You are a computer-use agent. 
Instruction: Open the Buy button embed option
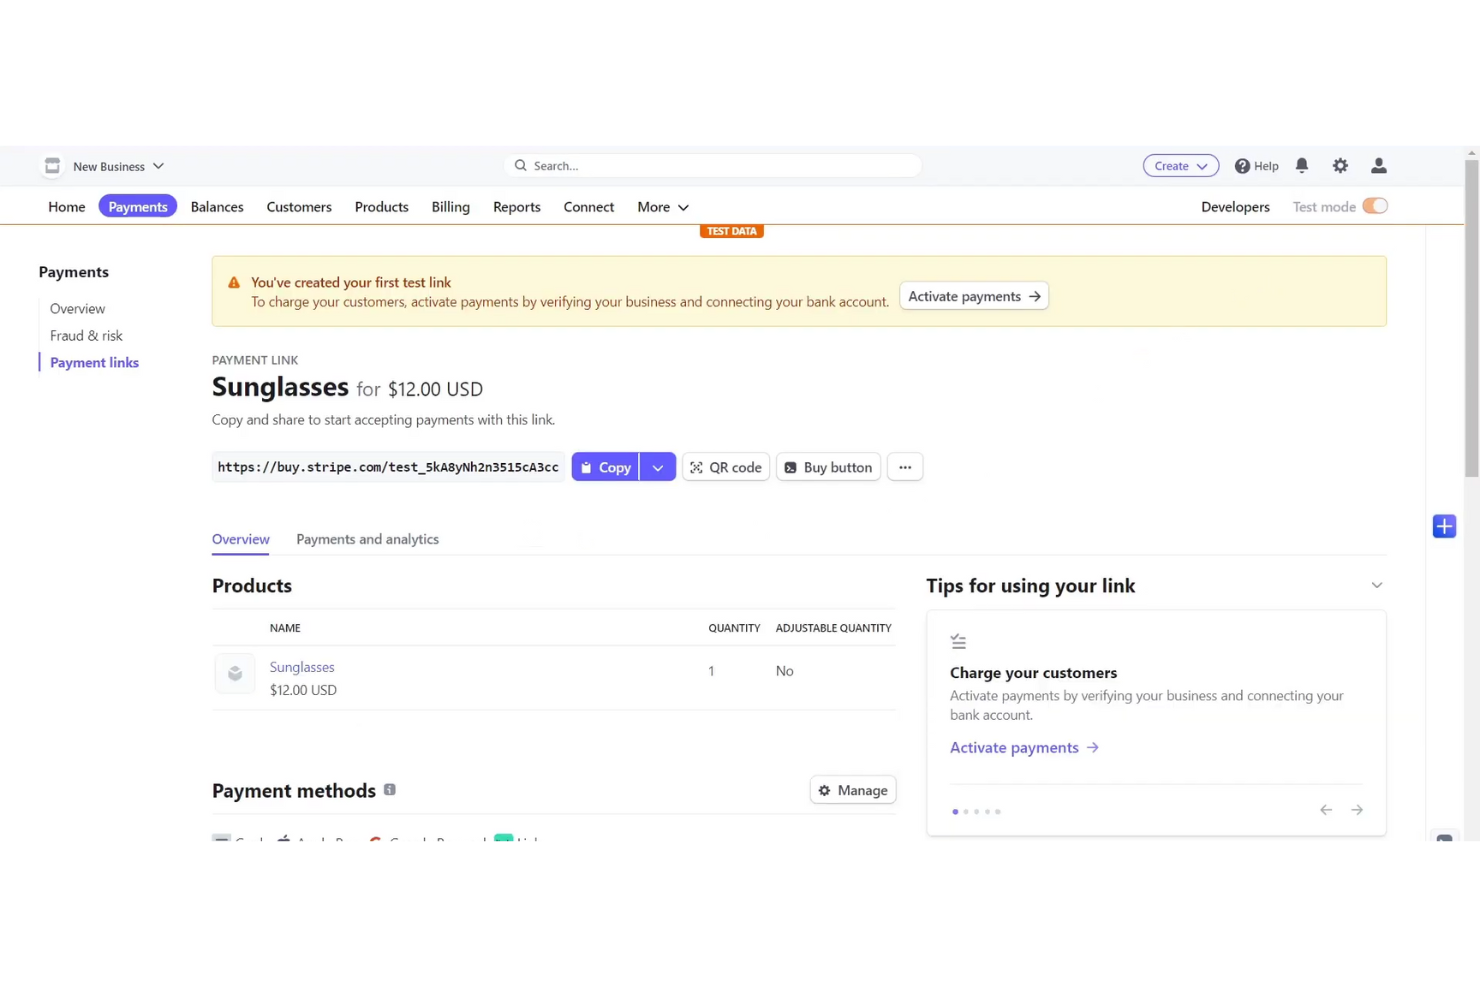(828, 467)
